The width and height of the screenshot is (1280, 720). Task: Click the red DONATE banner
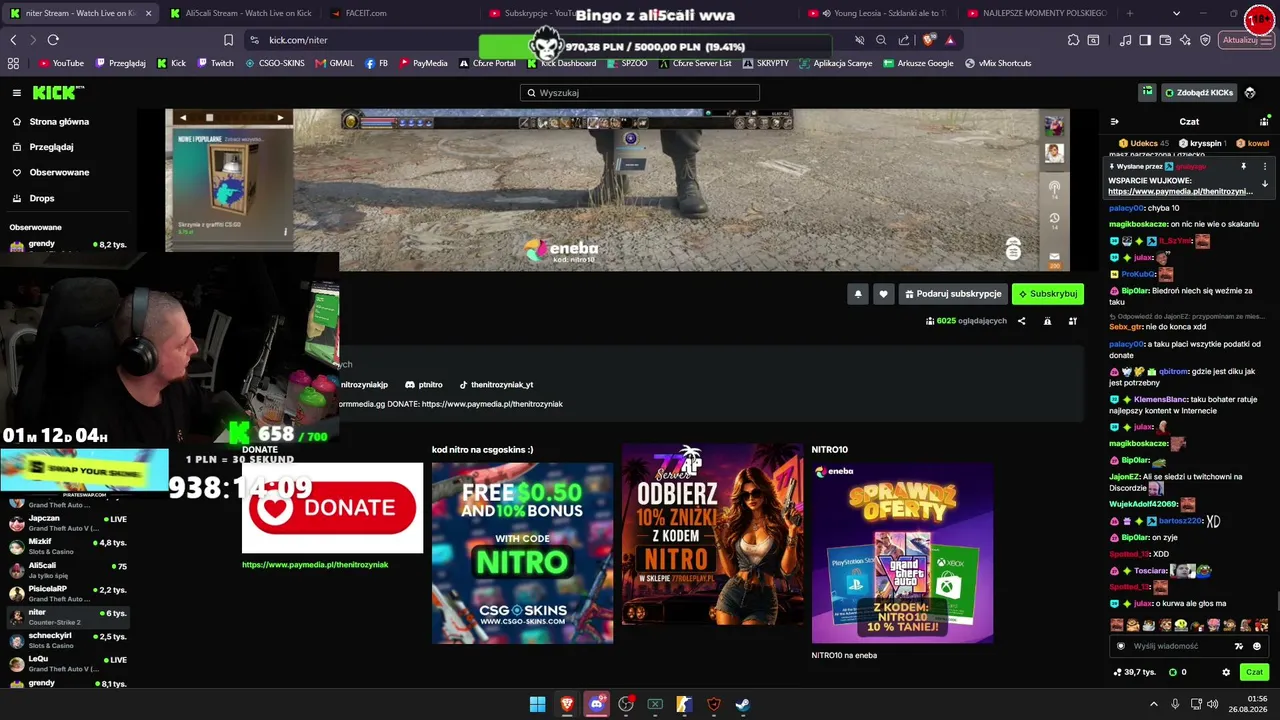(332, 507)
